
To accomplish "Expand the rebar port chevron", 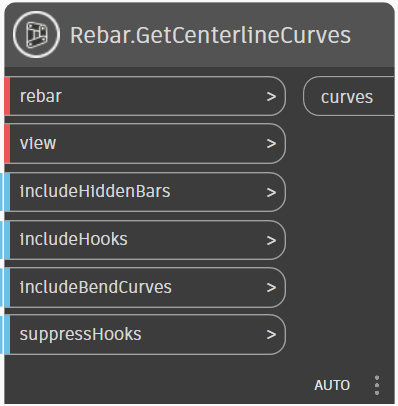I will pyautogui.click(x=271, y=97).
